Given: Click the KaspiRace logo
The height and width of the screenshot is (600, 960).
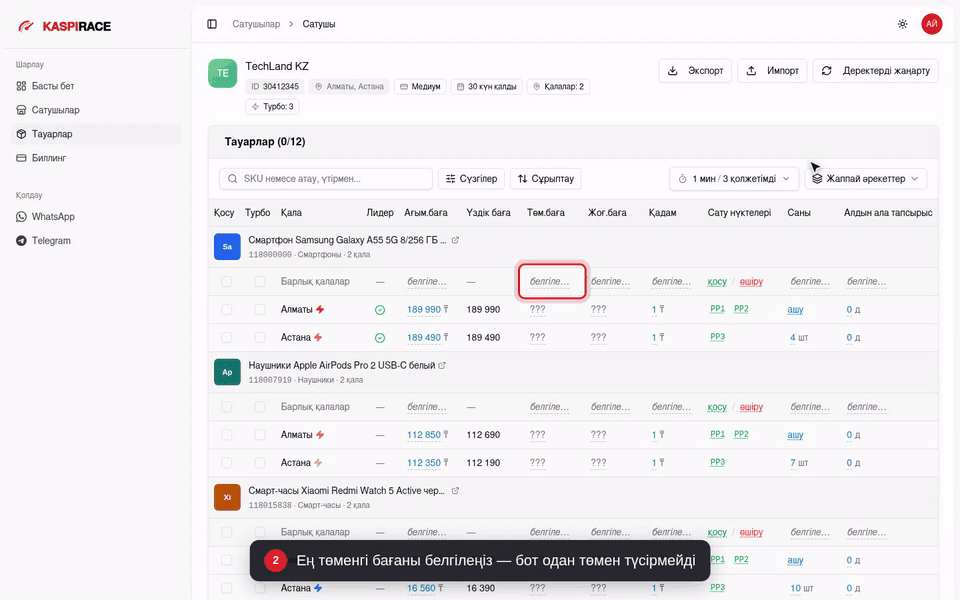Looking at the screenshot, I should [64, 26].
